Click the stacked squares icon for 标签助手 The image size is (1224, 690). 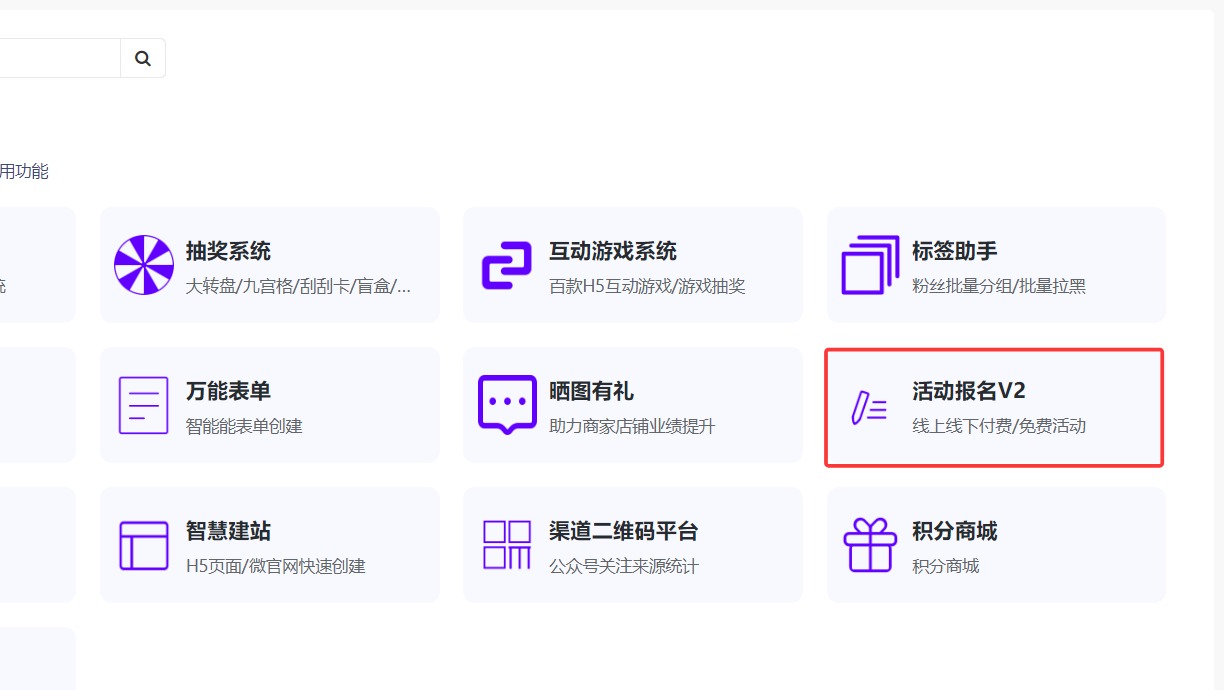[x=870, y=265]
